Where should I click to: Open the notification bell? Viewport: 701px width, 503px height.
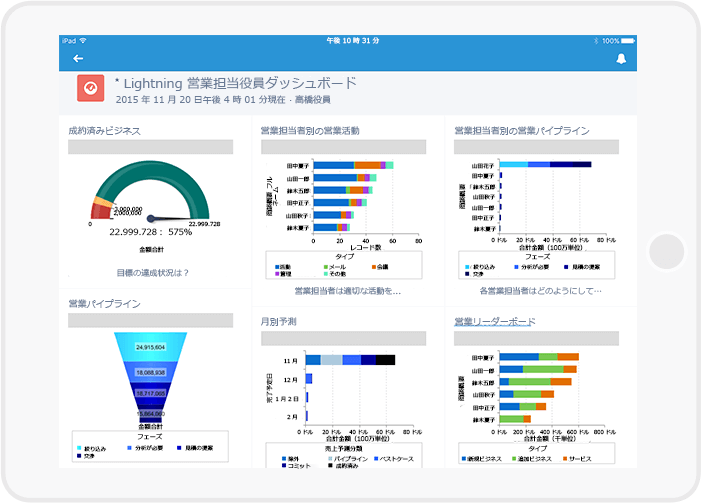coord(621,59)
